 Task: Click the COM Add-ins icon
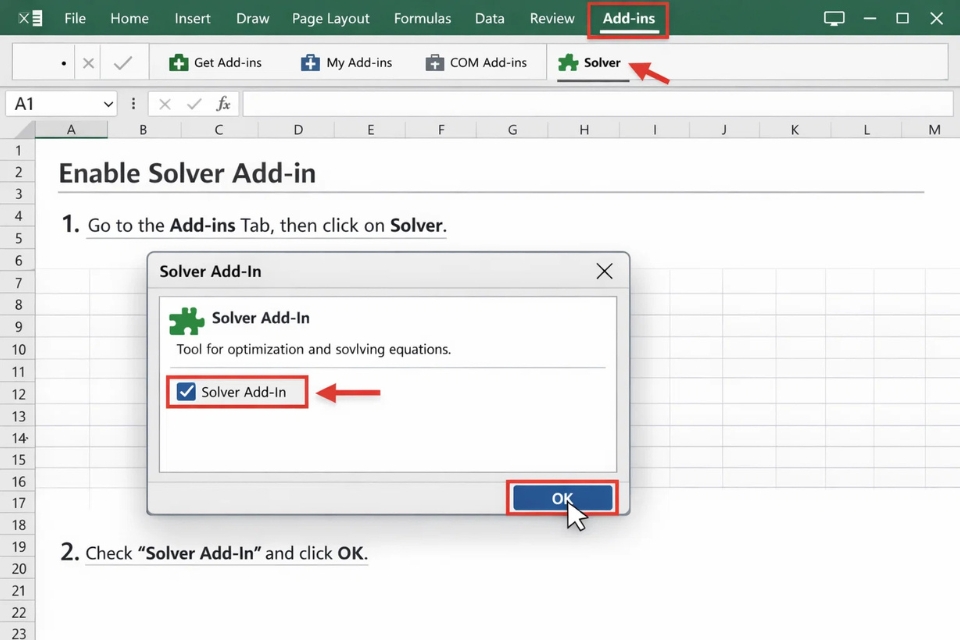coord(436,62)
